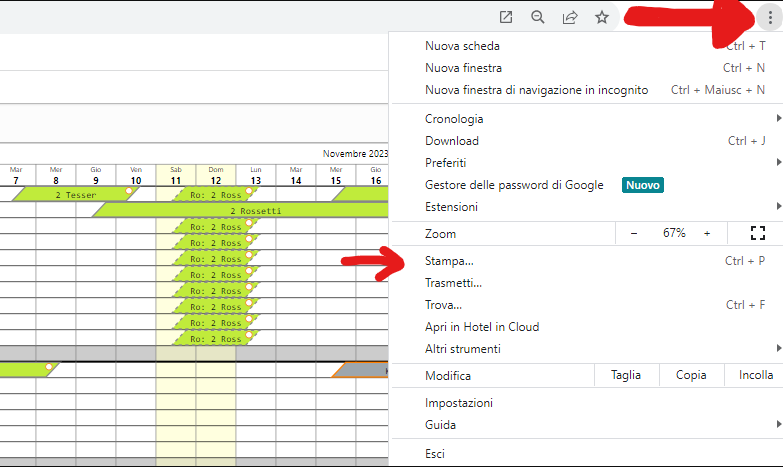Click the zoom magnifier icon in address bar
The image size is (783, 467).
(x=538, y=17)
